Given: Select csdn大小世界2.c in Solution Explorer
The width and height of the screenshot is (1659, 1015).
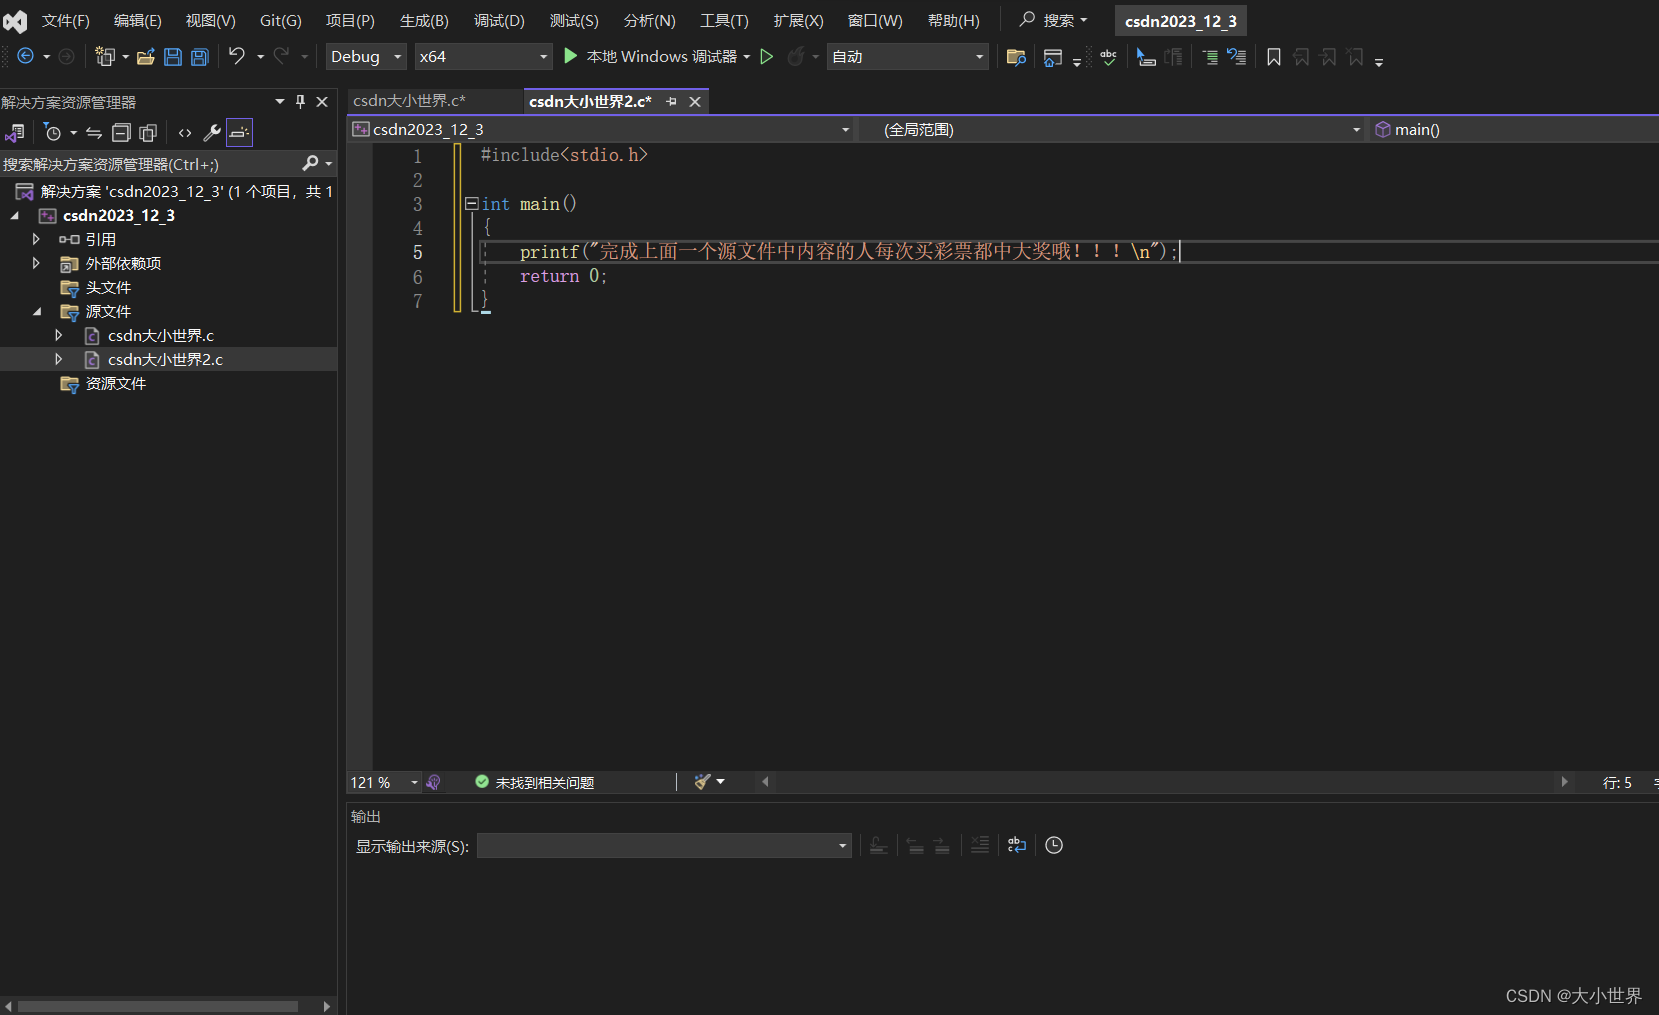Looking at the screenshot, I should 165,359.
